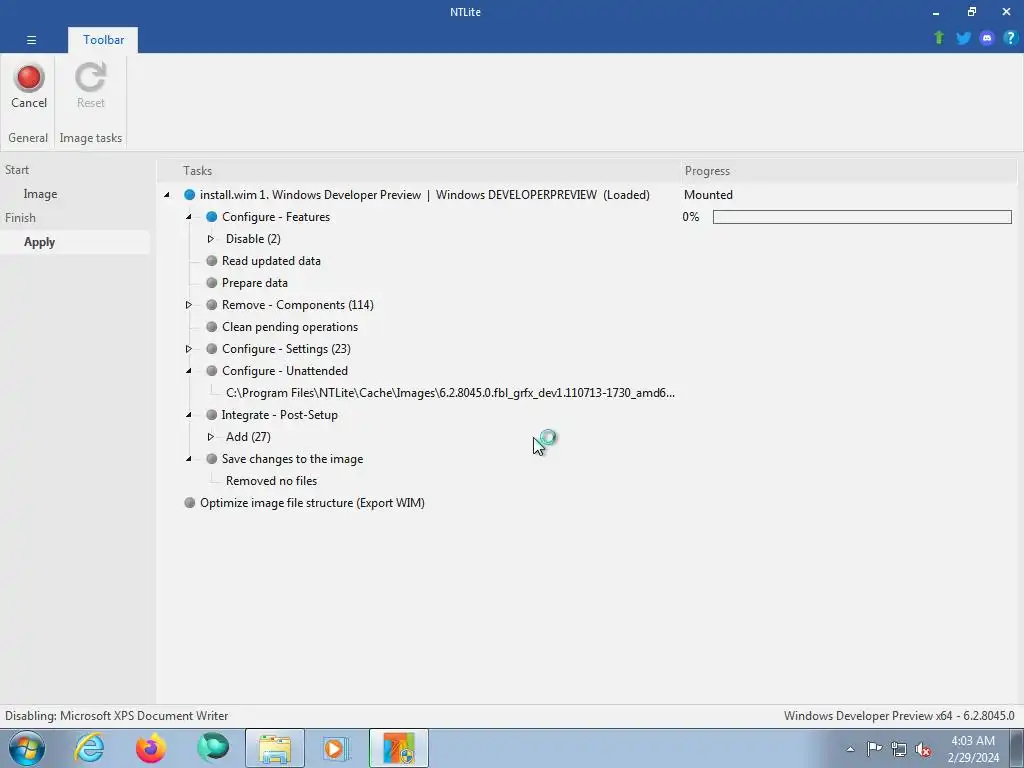Click grey dot beside Configure - Settings

click(x=212, y=349)
